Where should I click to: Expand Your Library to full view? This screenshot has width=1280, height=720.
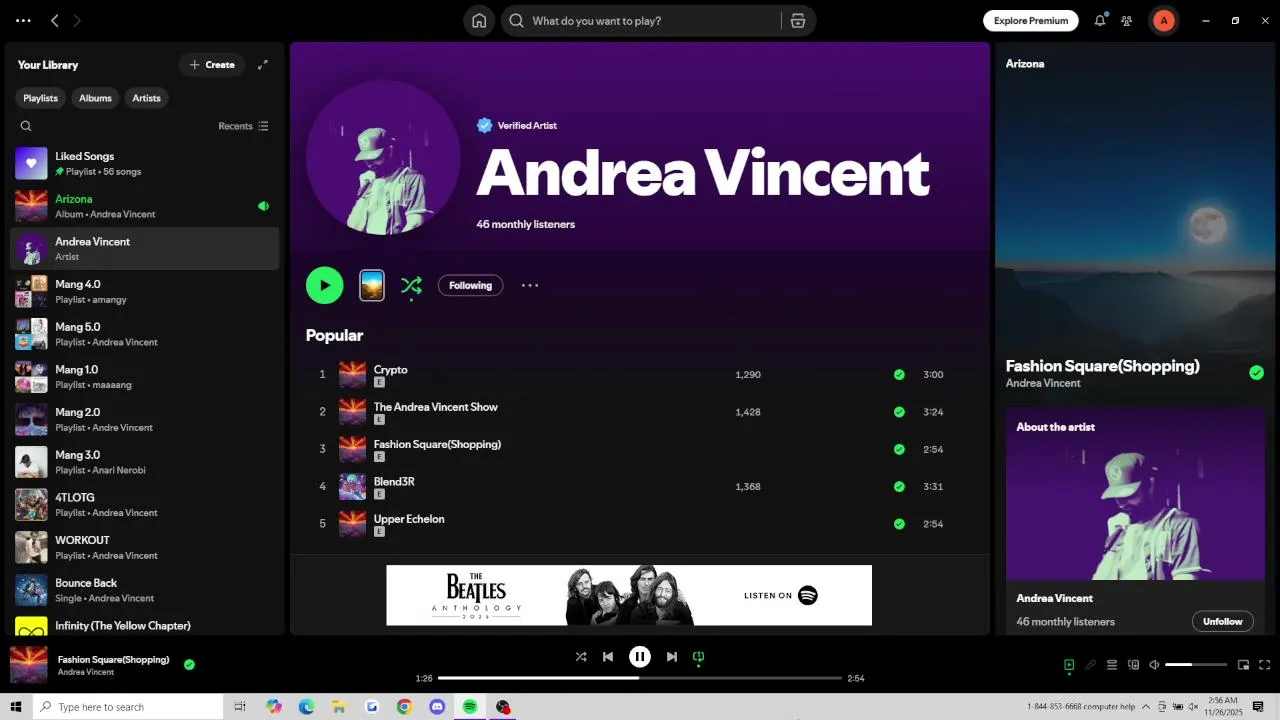263,65
